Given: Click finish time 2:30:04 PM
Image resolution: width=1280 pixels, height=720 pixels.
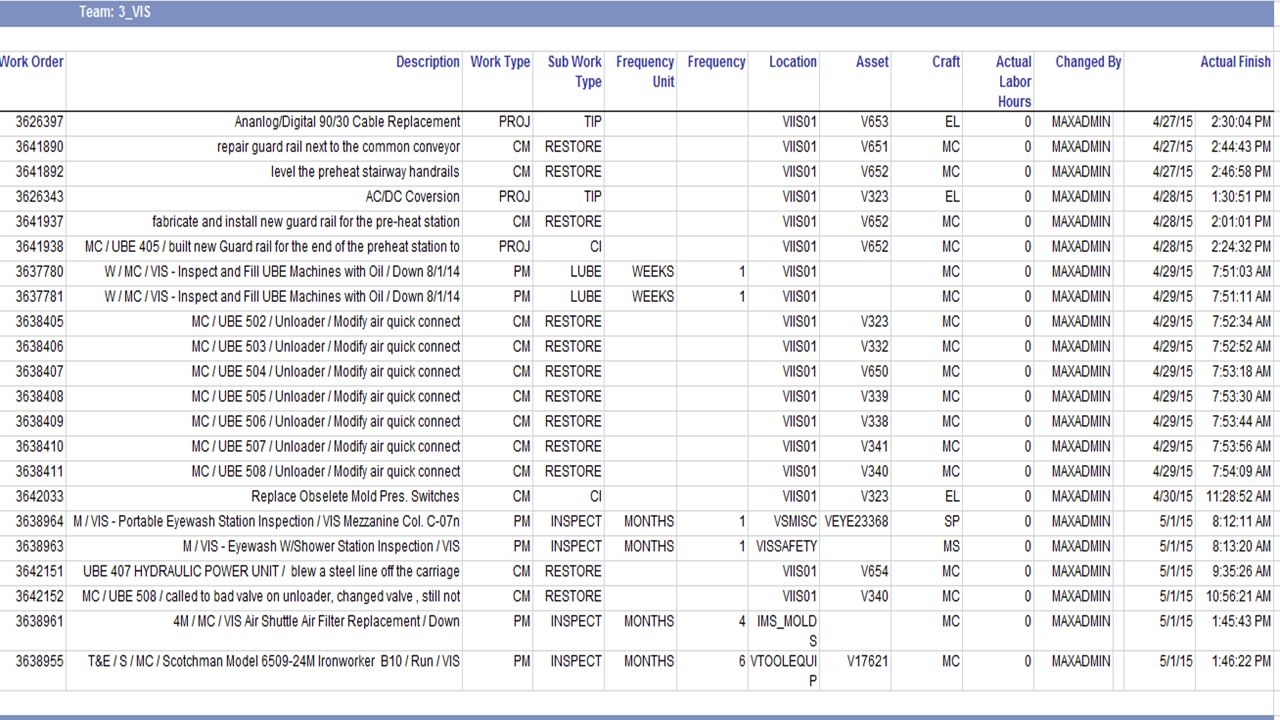Looking at the screenshot, I should (x=1241, y=122).
